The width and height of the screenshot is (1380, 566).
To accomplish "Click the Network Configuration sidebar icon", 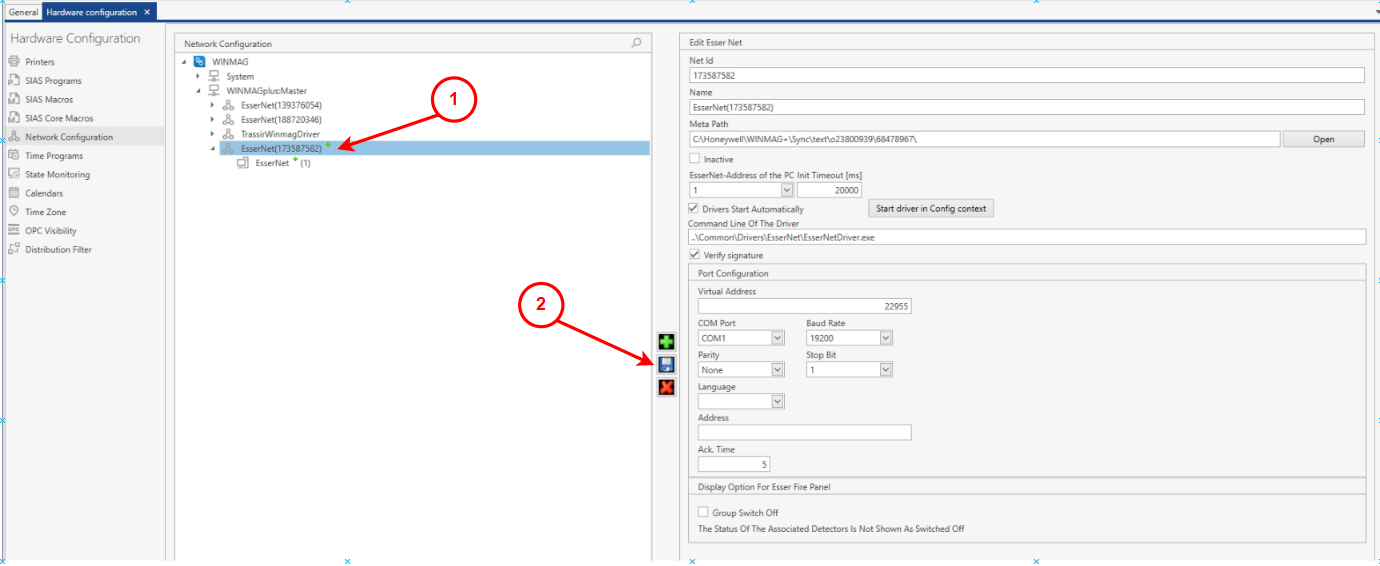I will (14, 137).
